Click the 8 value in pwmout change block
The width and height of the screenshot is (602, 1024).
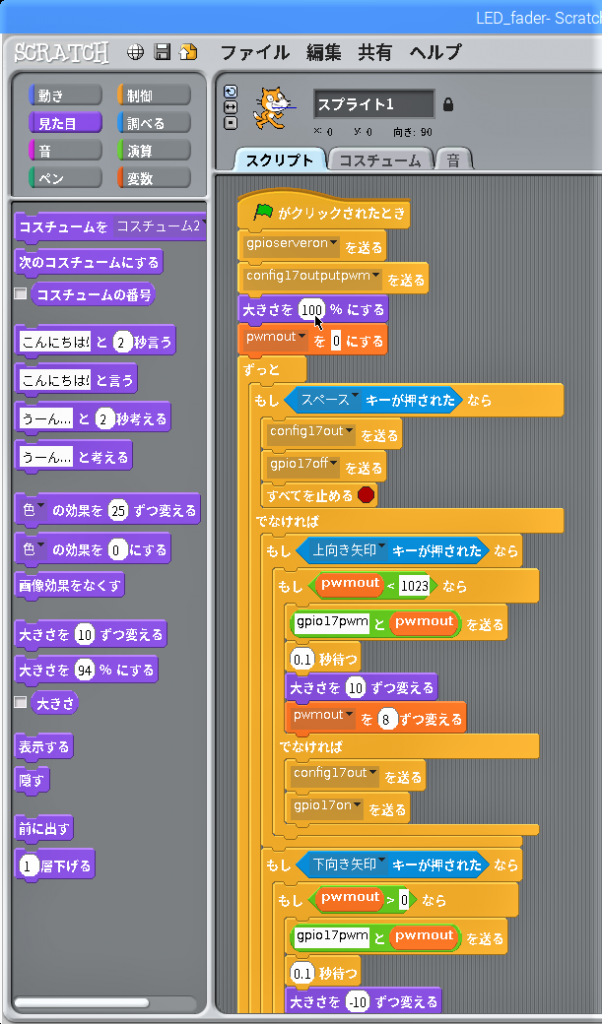pos(387,720)
